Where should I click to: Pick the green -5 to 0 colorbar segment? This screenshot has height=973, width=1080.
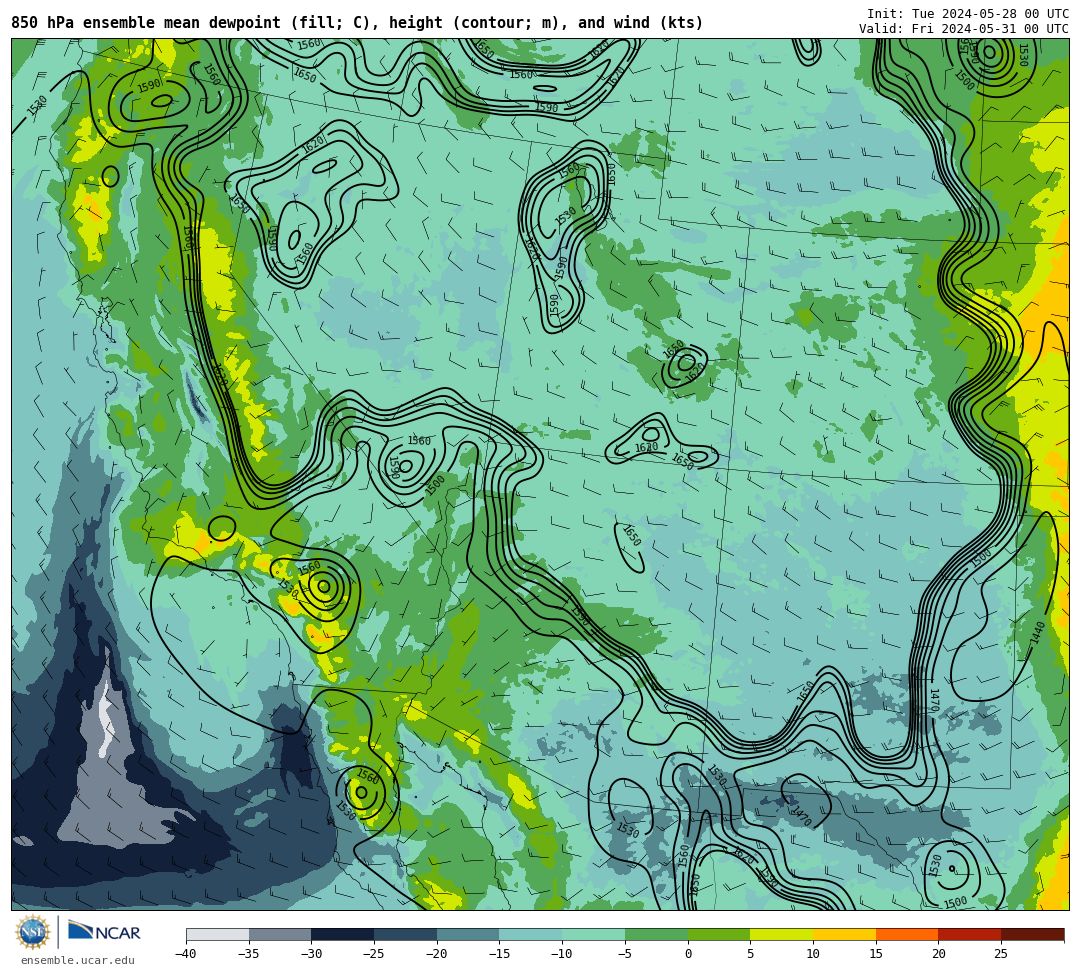656,934
